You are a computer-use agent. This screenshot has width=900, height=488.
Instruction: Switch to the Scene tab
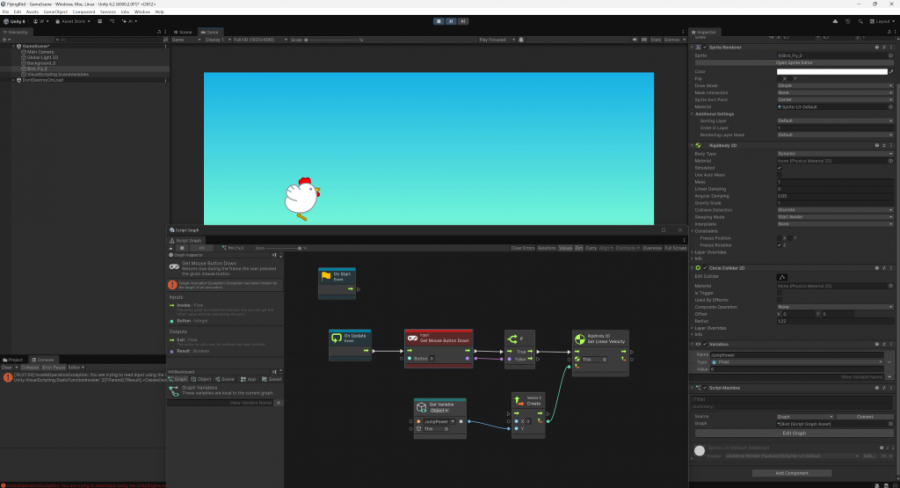click(185, 32)
